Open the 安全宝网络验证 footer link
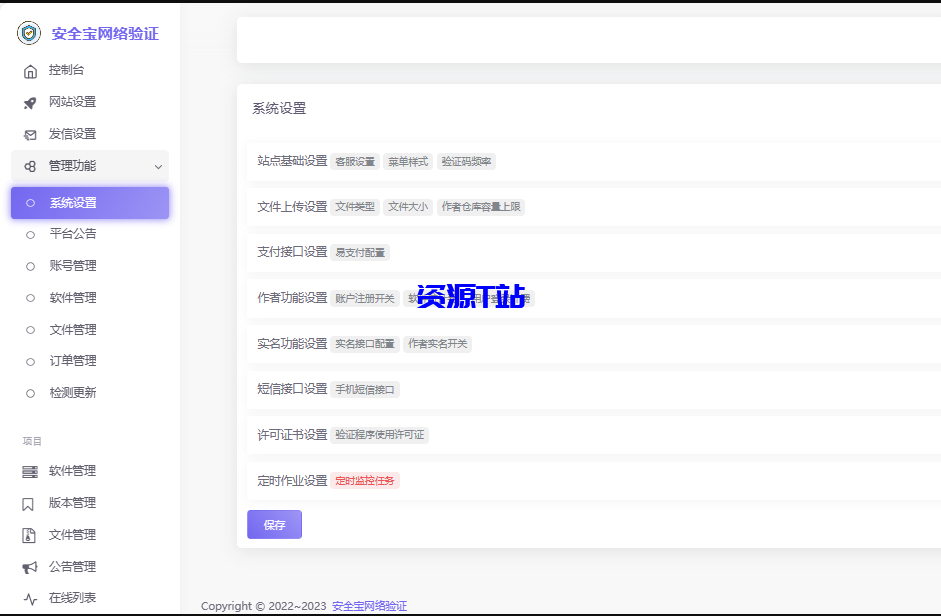This screenshot has width=941, height=616. click(x=370, y=605)
